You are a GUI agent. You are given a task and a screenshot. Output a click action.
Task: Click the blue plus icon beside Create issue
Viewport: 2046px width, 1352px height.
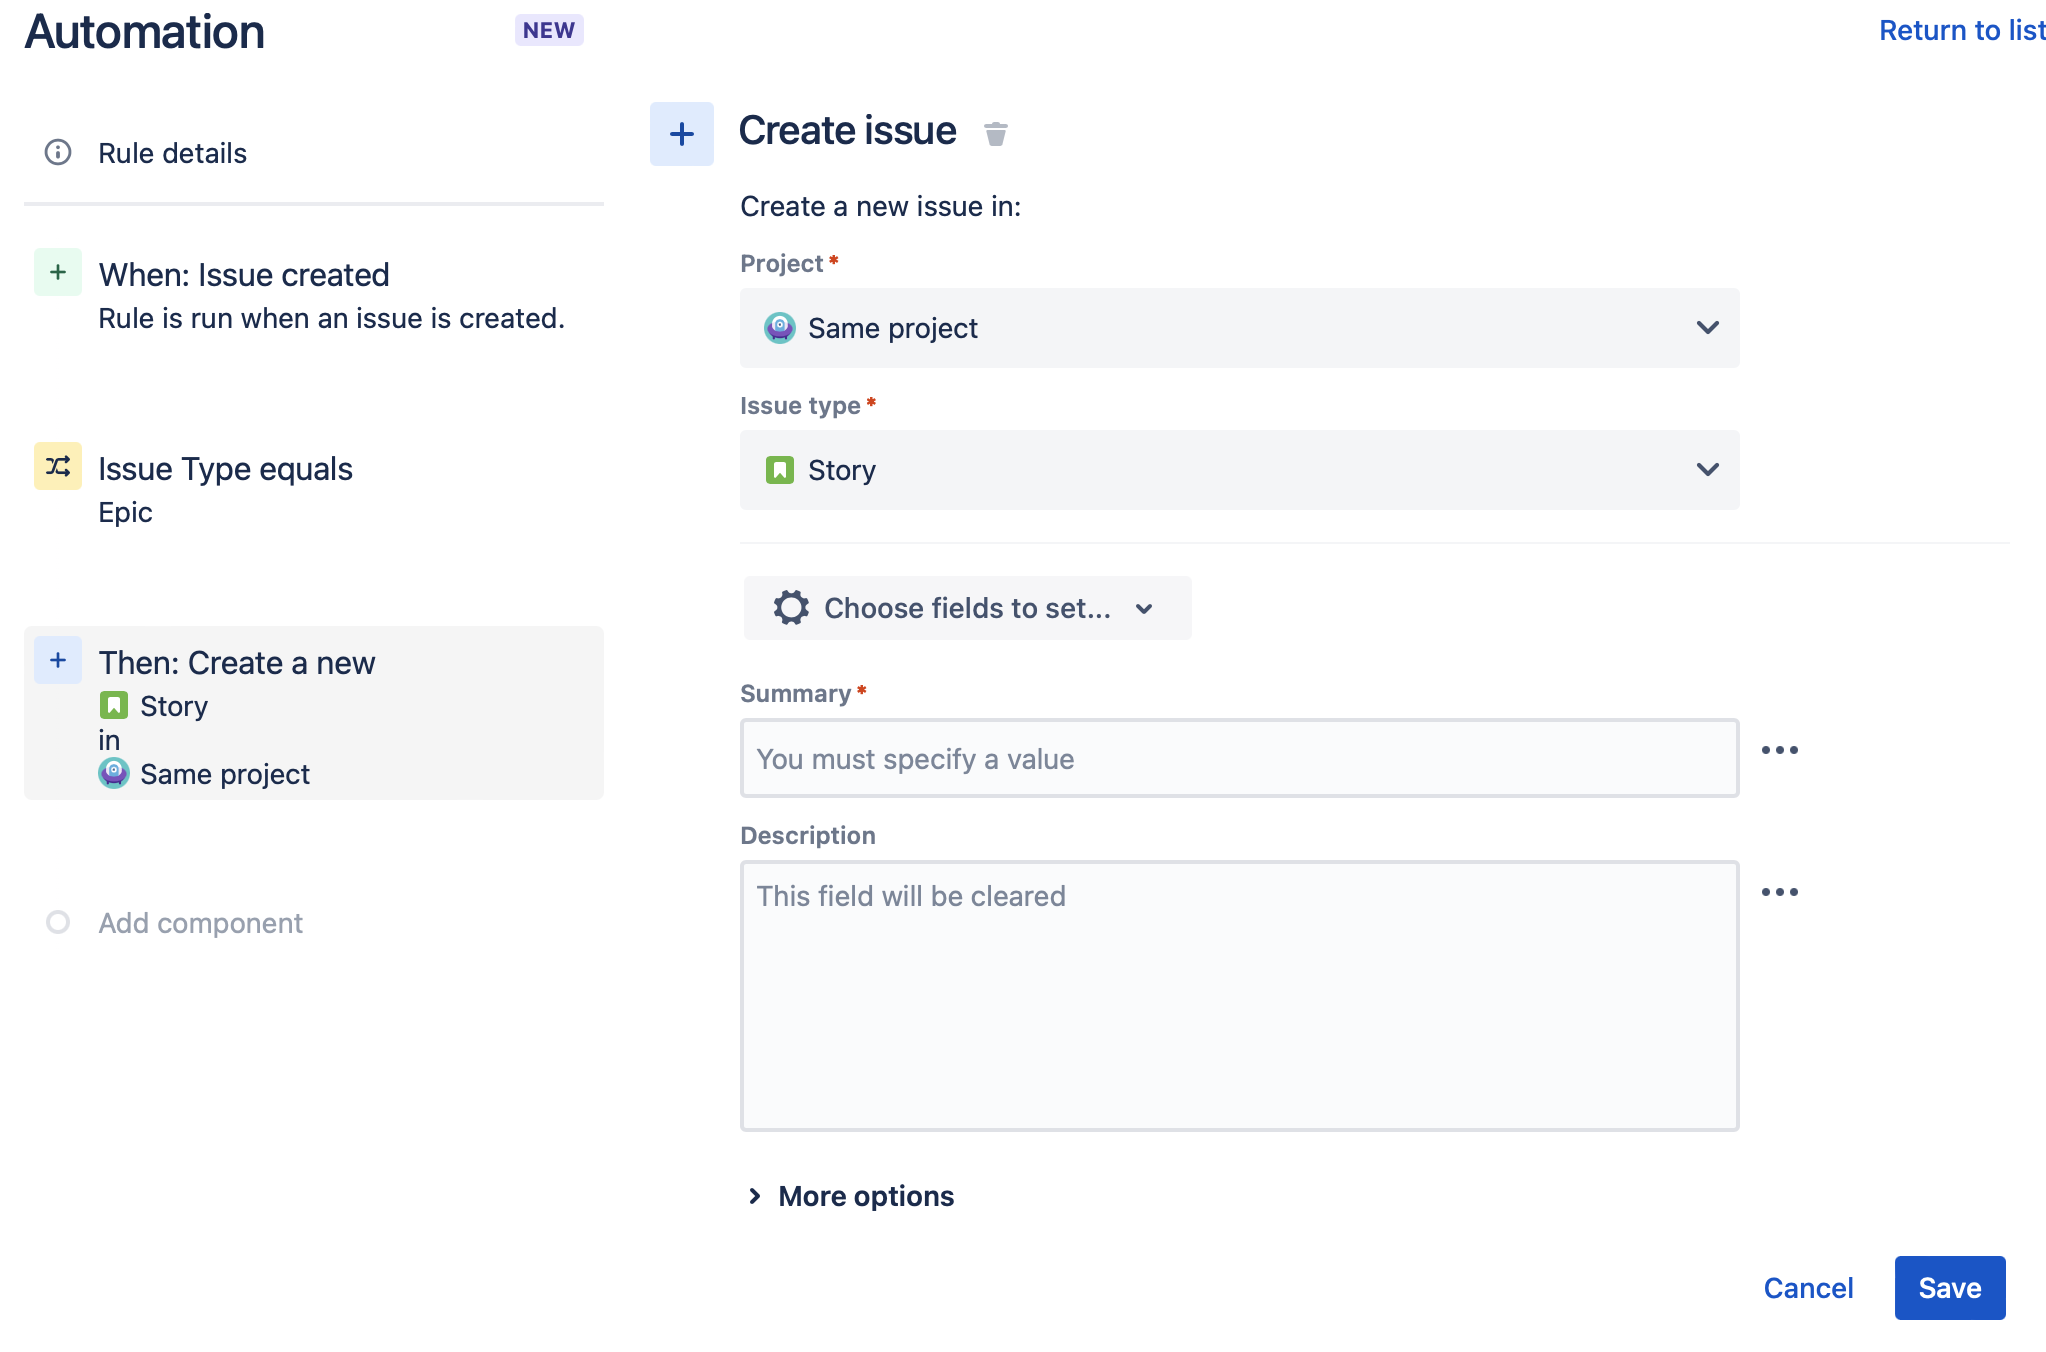pyautogui.click(x=682, y=134)
